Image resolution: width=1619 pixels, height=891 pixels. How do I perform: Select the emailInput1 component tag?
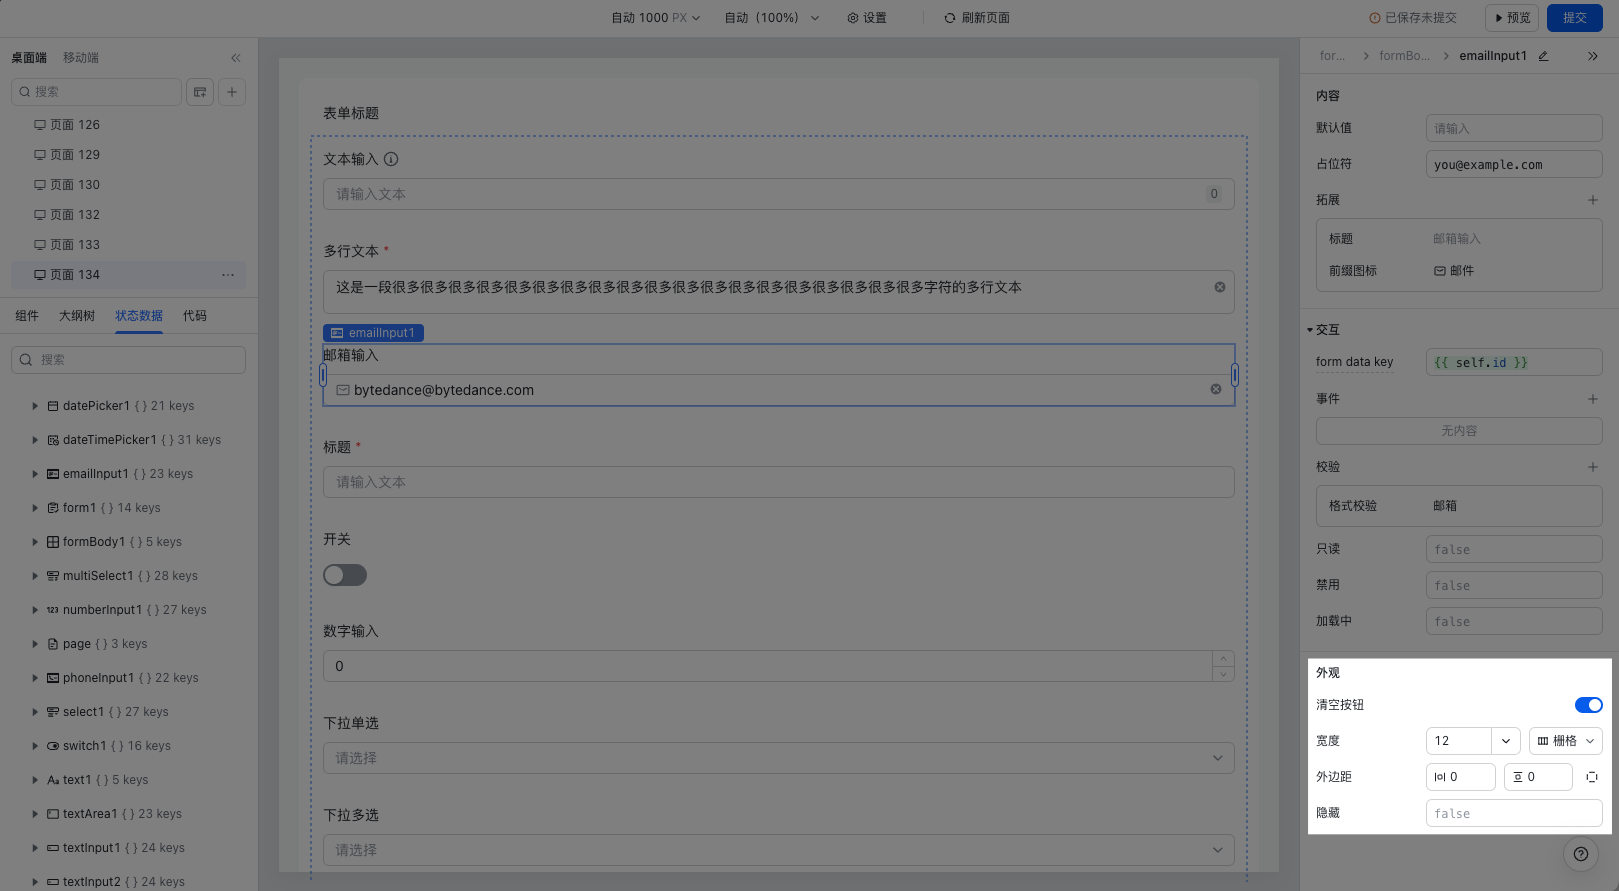click(373, 333)
